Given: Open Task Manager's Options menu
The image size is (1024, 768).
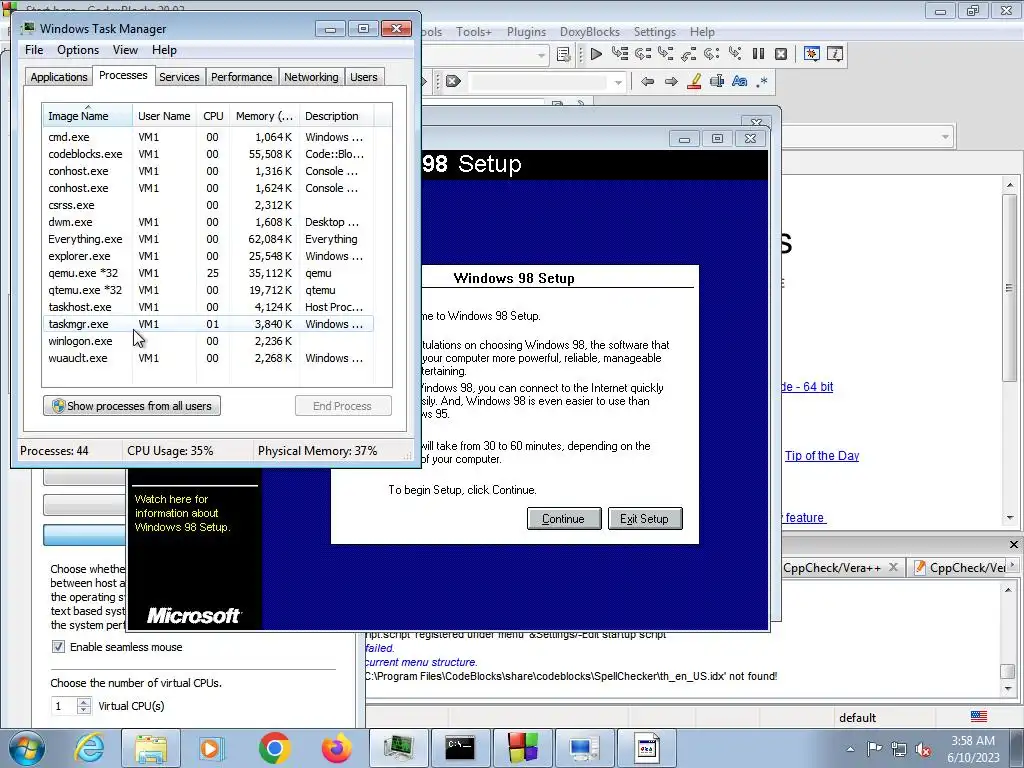Looking at the screenshot, I should [78, 50].
